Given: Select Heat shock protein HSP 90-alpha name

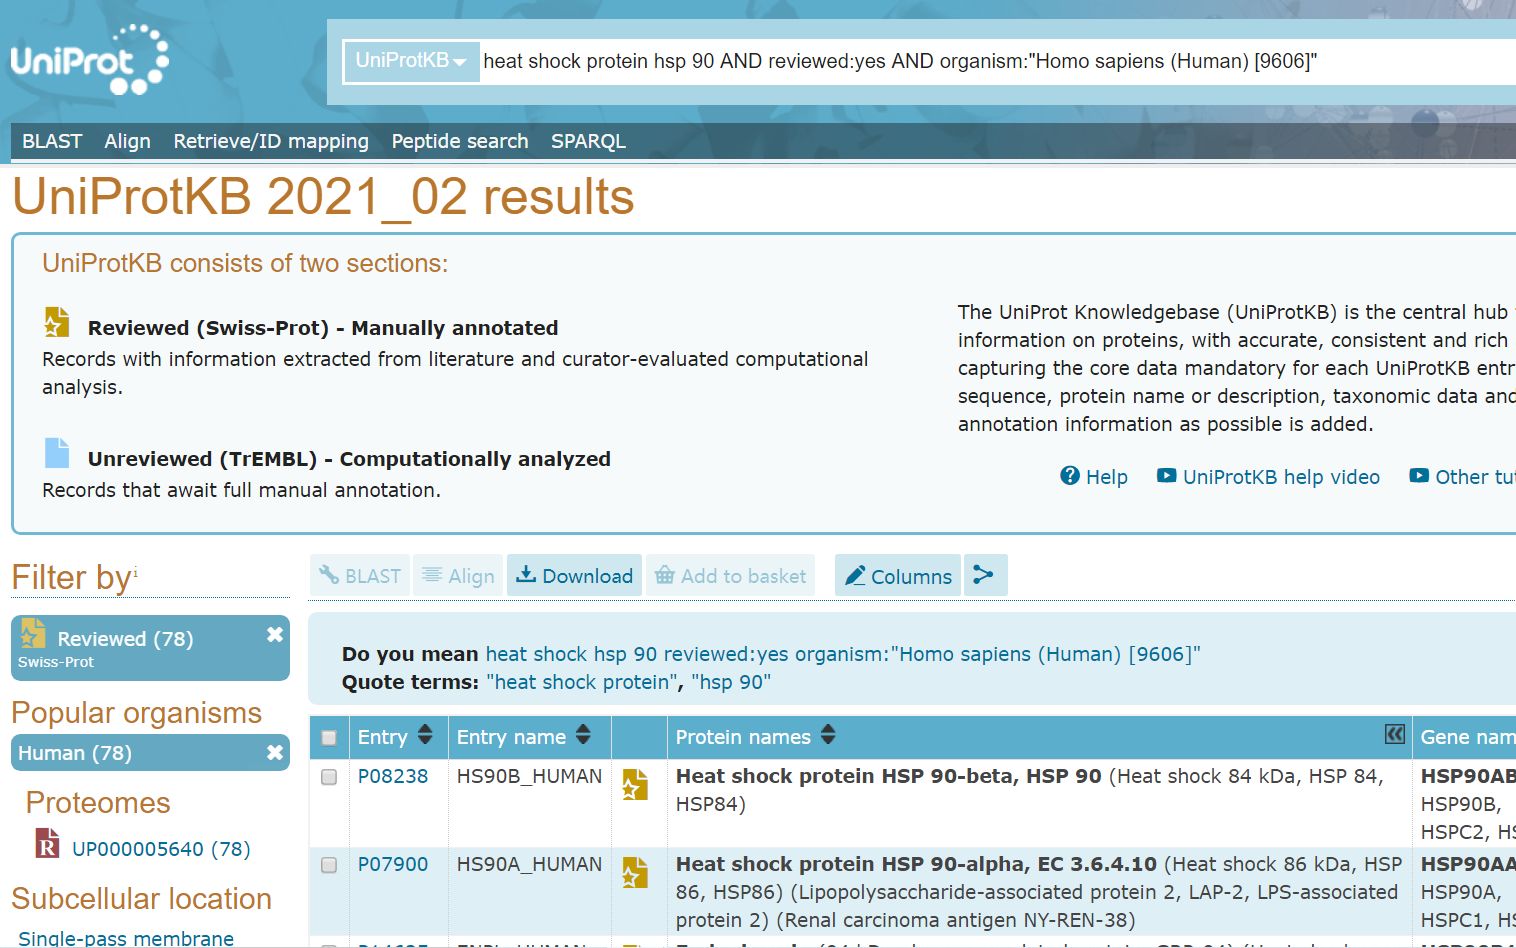Looking at the screenshot, I should [916, 864].
